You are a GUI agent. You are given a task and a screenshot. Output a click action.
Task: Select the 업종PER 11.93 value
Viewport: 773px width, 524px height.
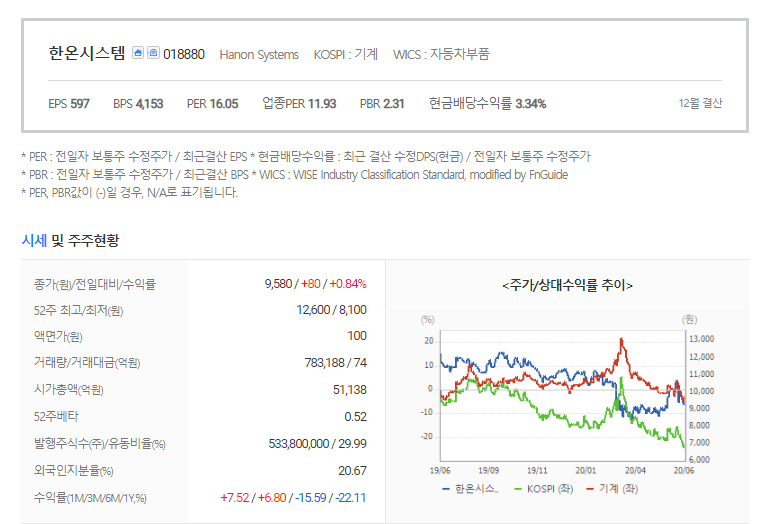coord(299,104)
